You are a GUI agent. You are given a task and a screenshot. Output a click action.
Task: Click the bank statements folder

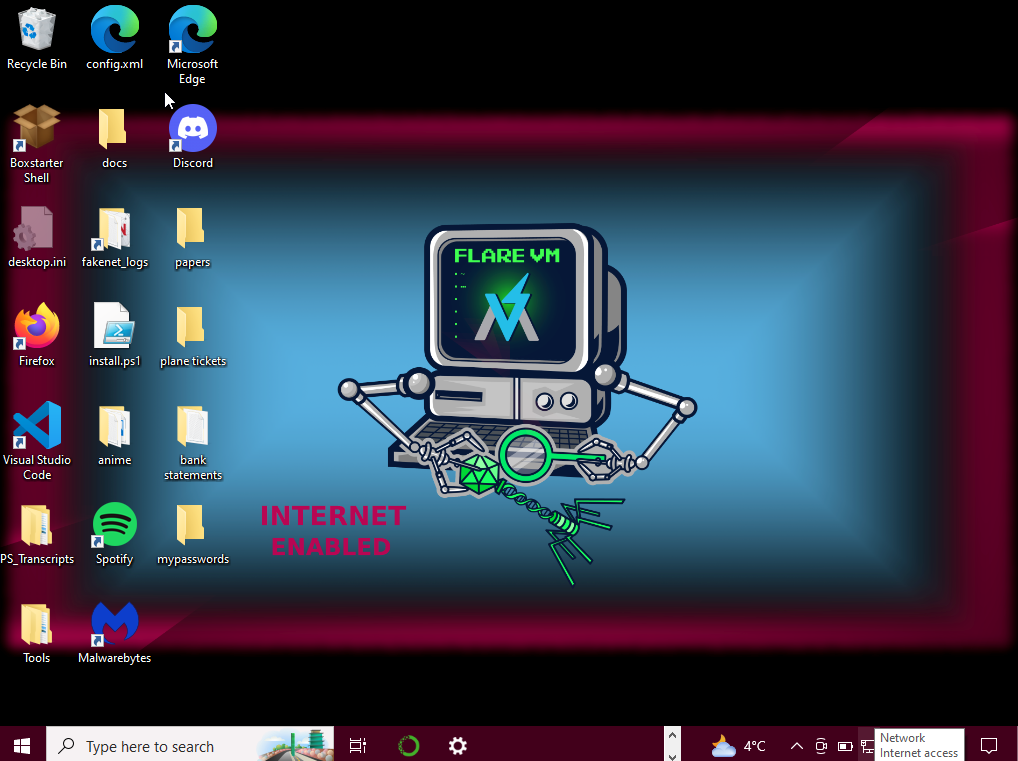pos(192,426)
